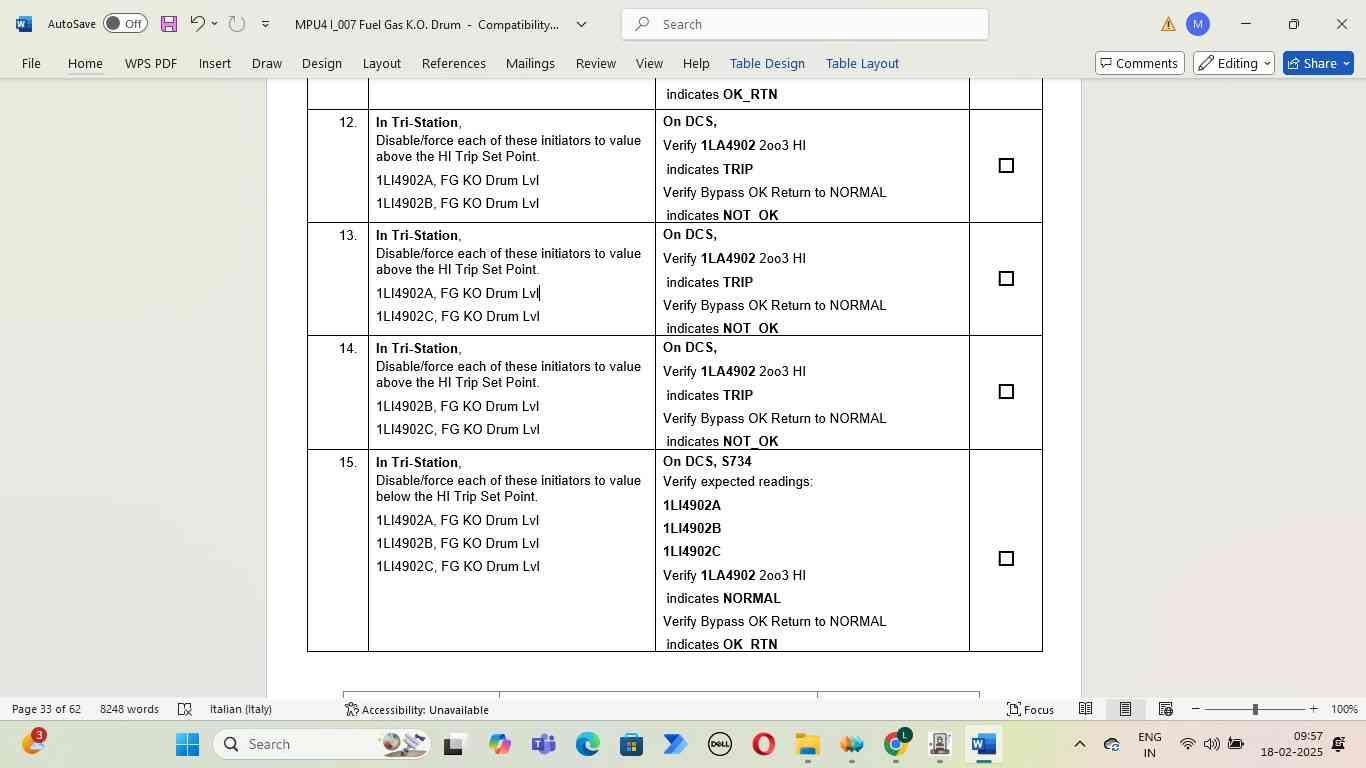
Task: Tick the checkbox in row 15
Action: coord(1006,559)
